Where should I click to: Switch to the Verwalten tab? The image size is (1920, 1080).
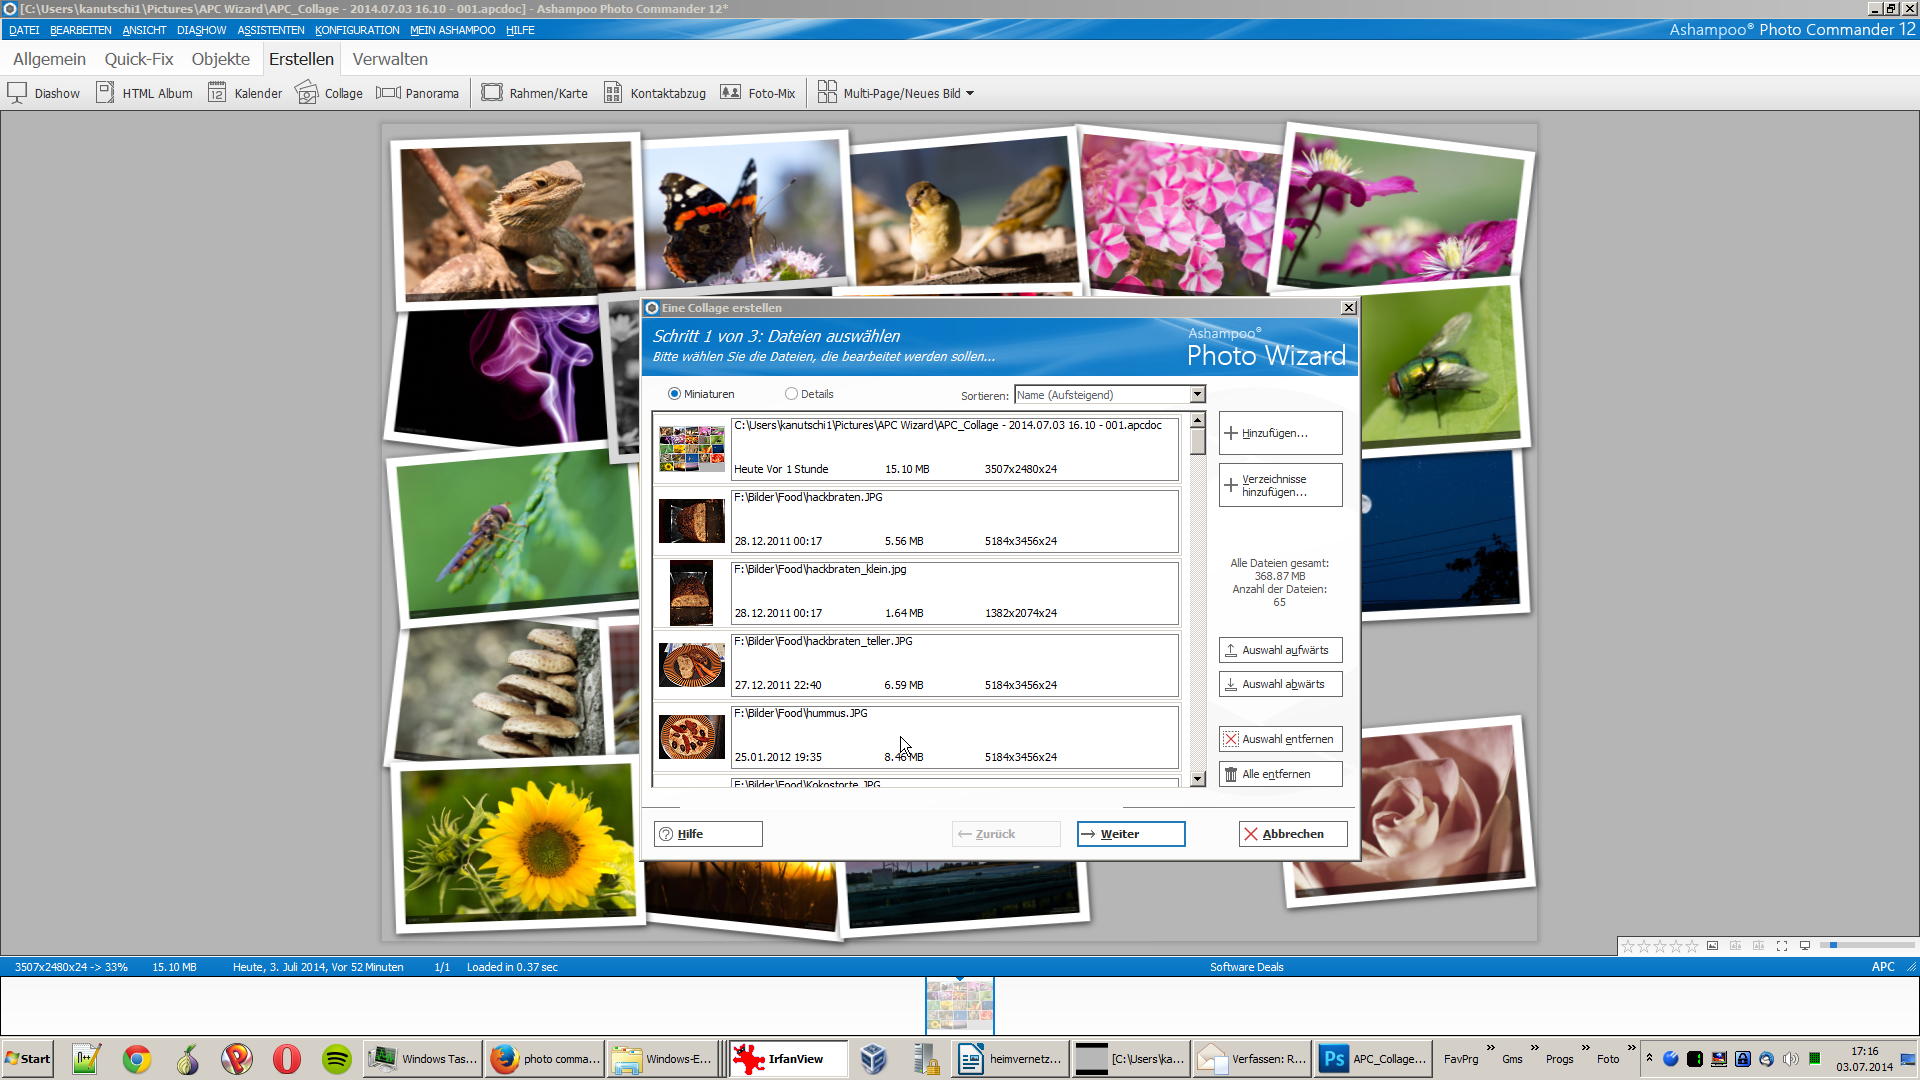click(x=390, y=59)
